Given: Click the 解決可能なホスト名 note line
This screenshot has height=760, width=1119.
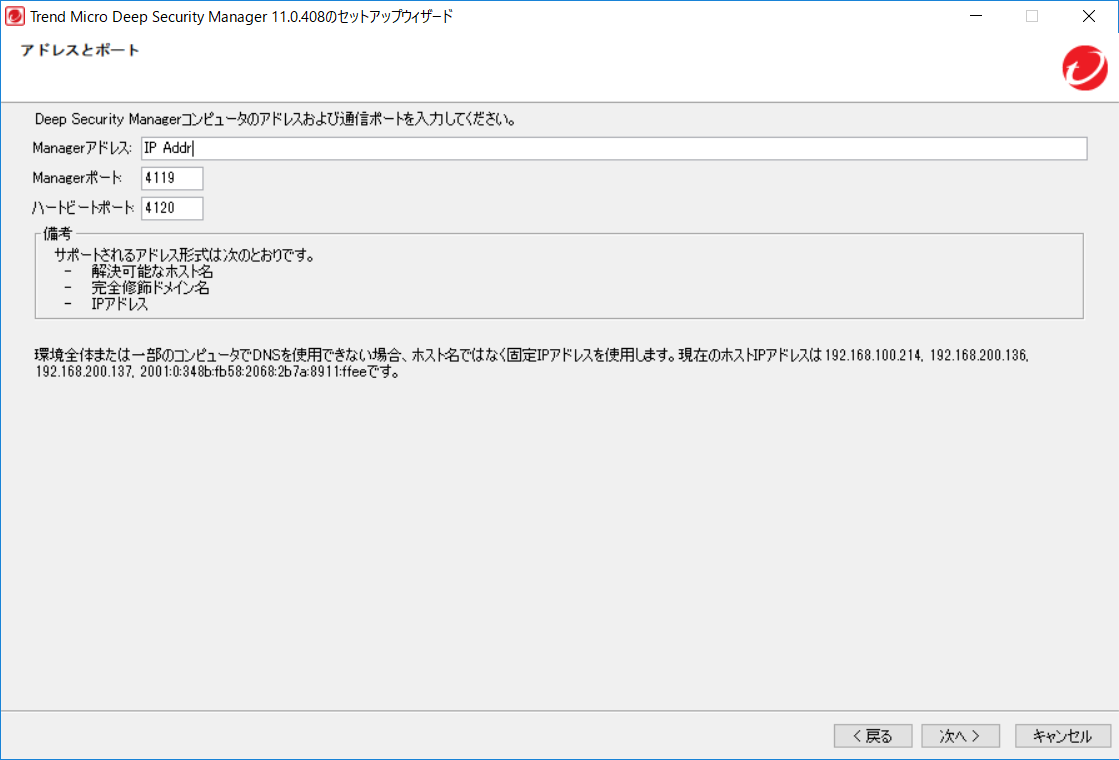Looking at the screenshot, I should (x=152, y=272).
